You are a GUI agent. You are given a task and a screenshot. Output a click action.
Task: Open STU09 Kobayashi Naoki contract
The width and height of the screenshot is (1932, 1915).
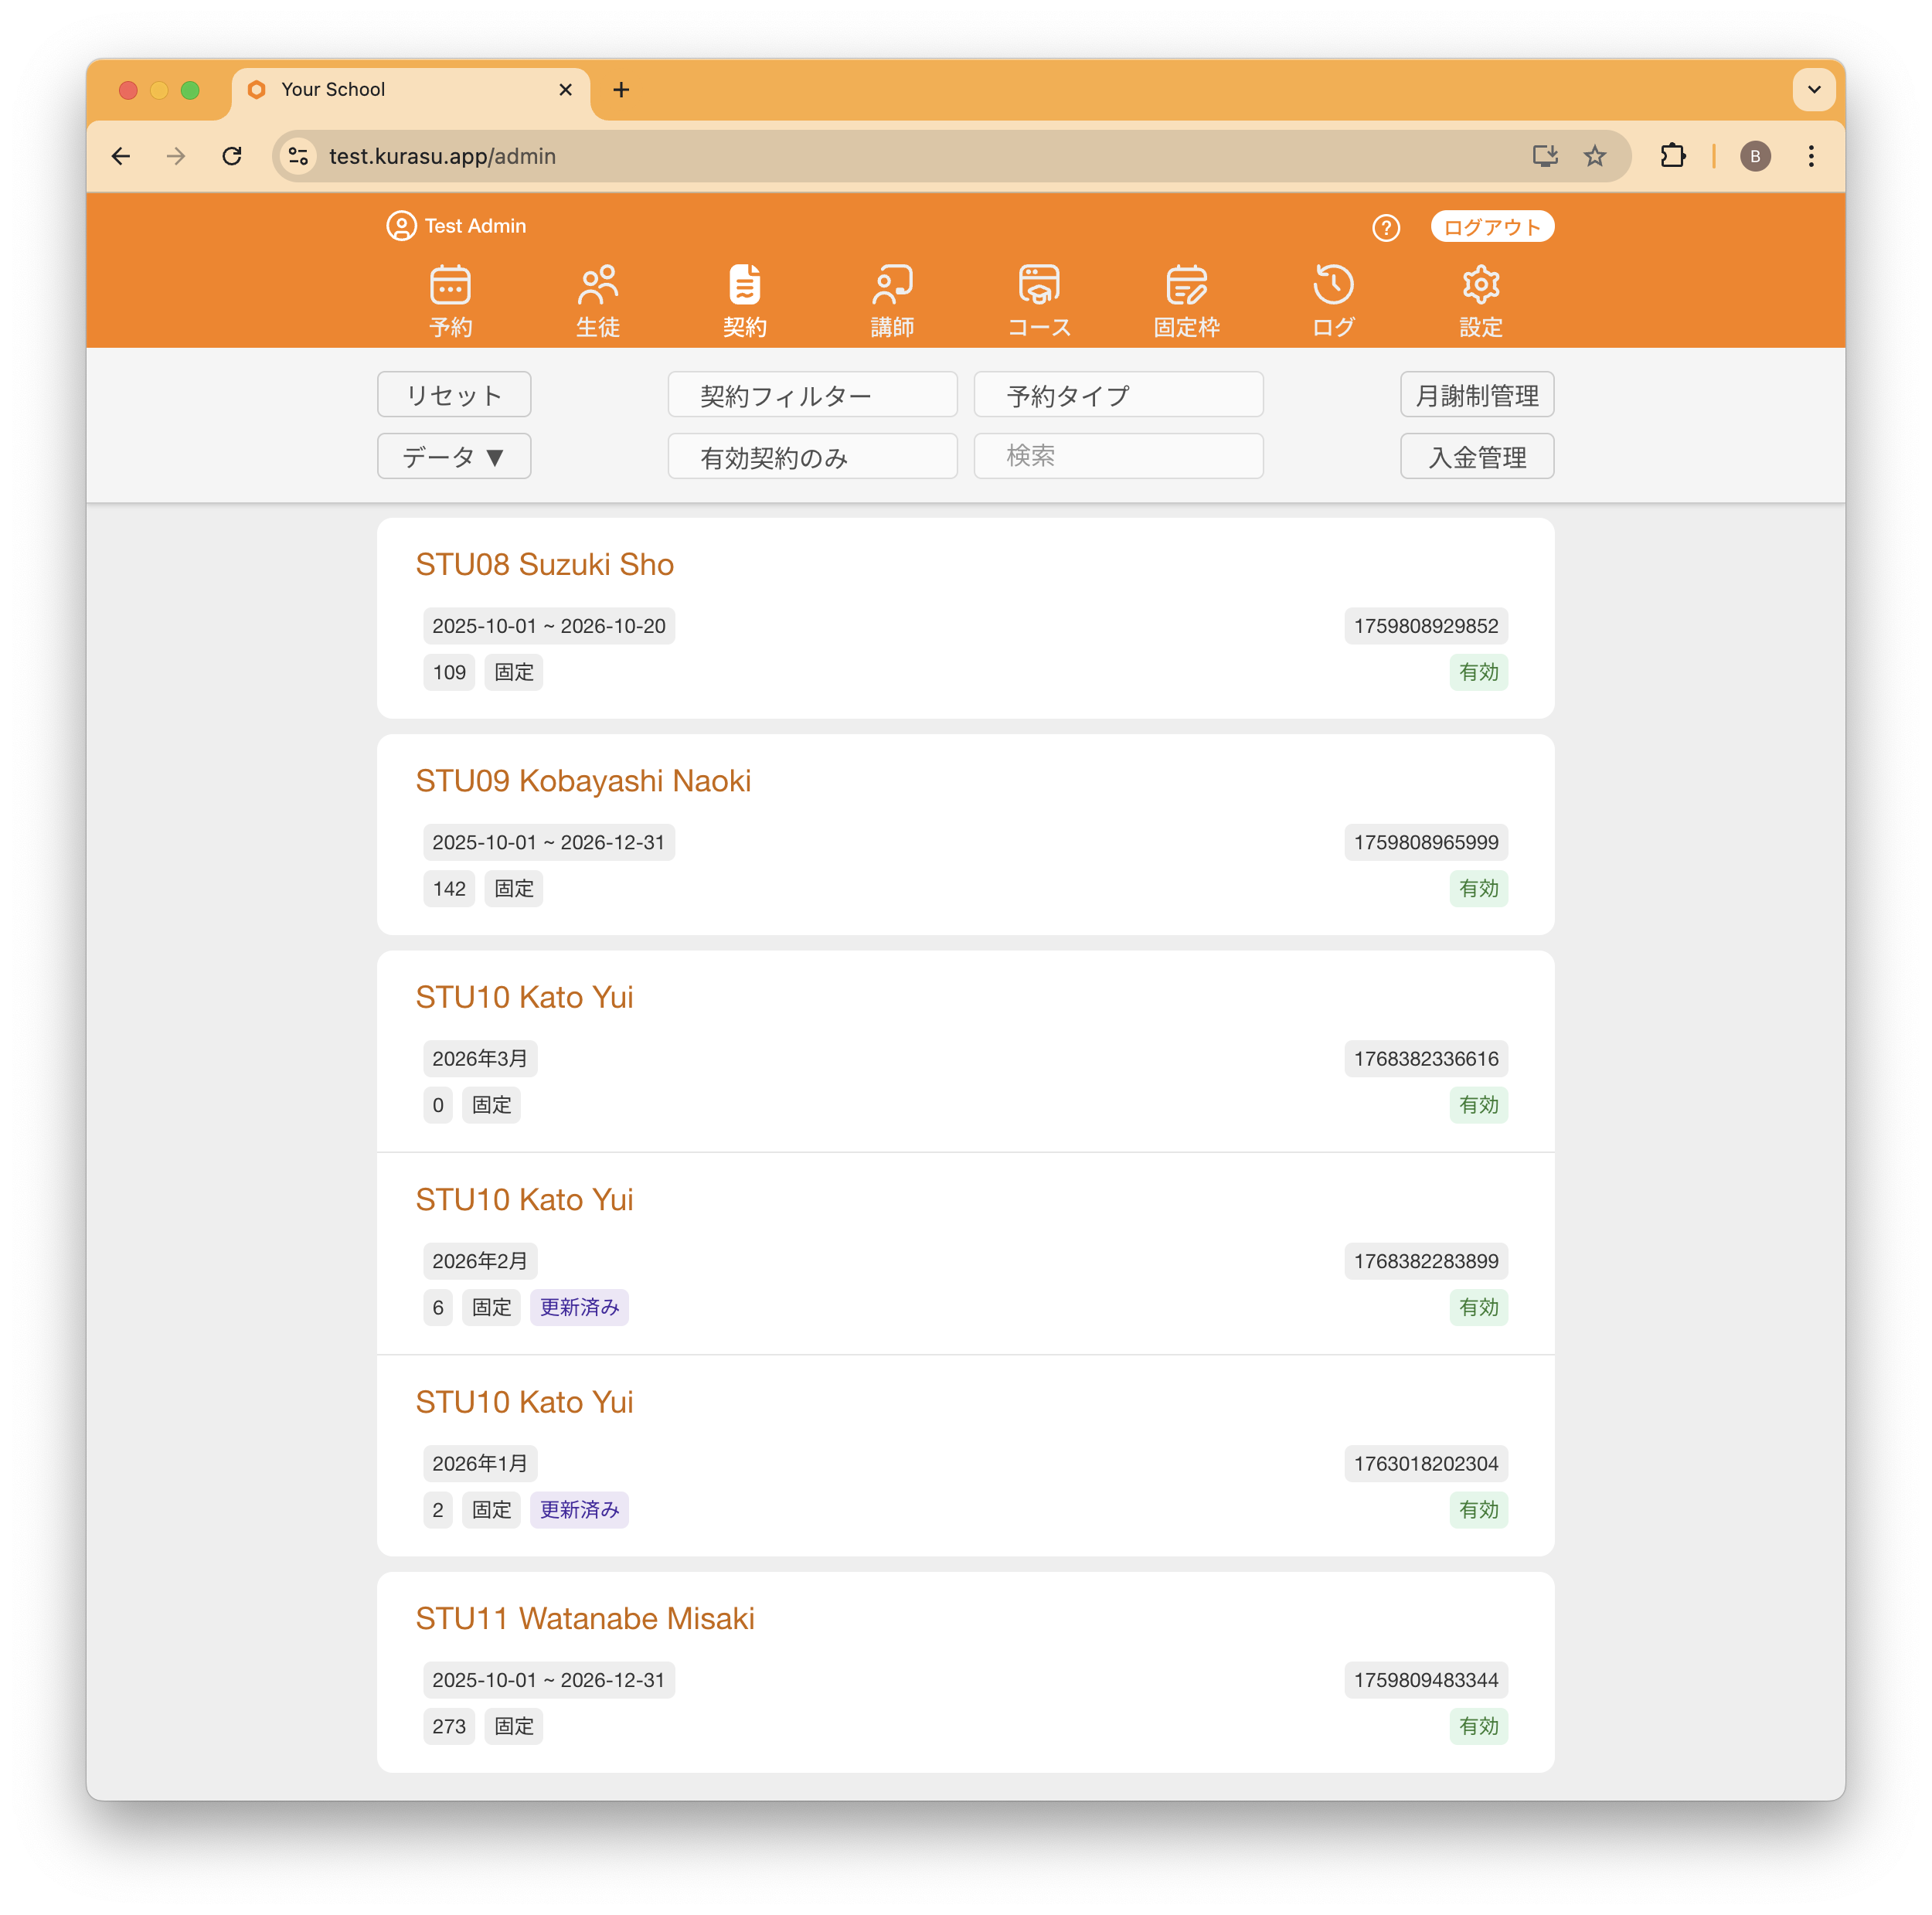(x=583, y=781)
